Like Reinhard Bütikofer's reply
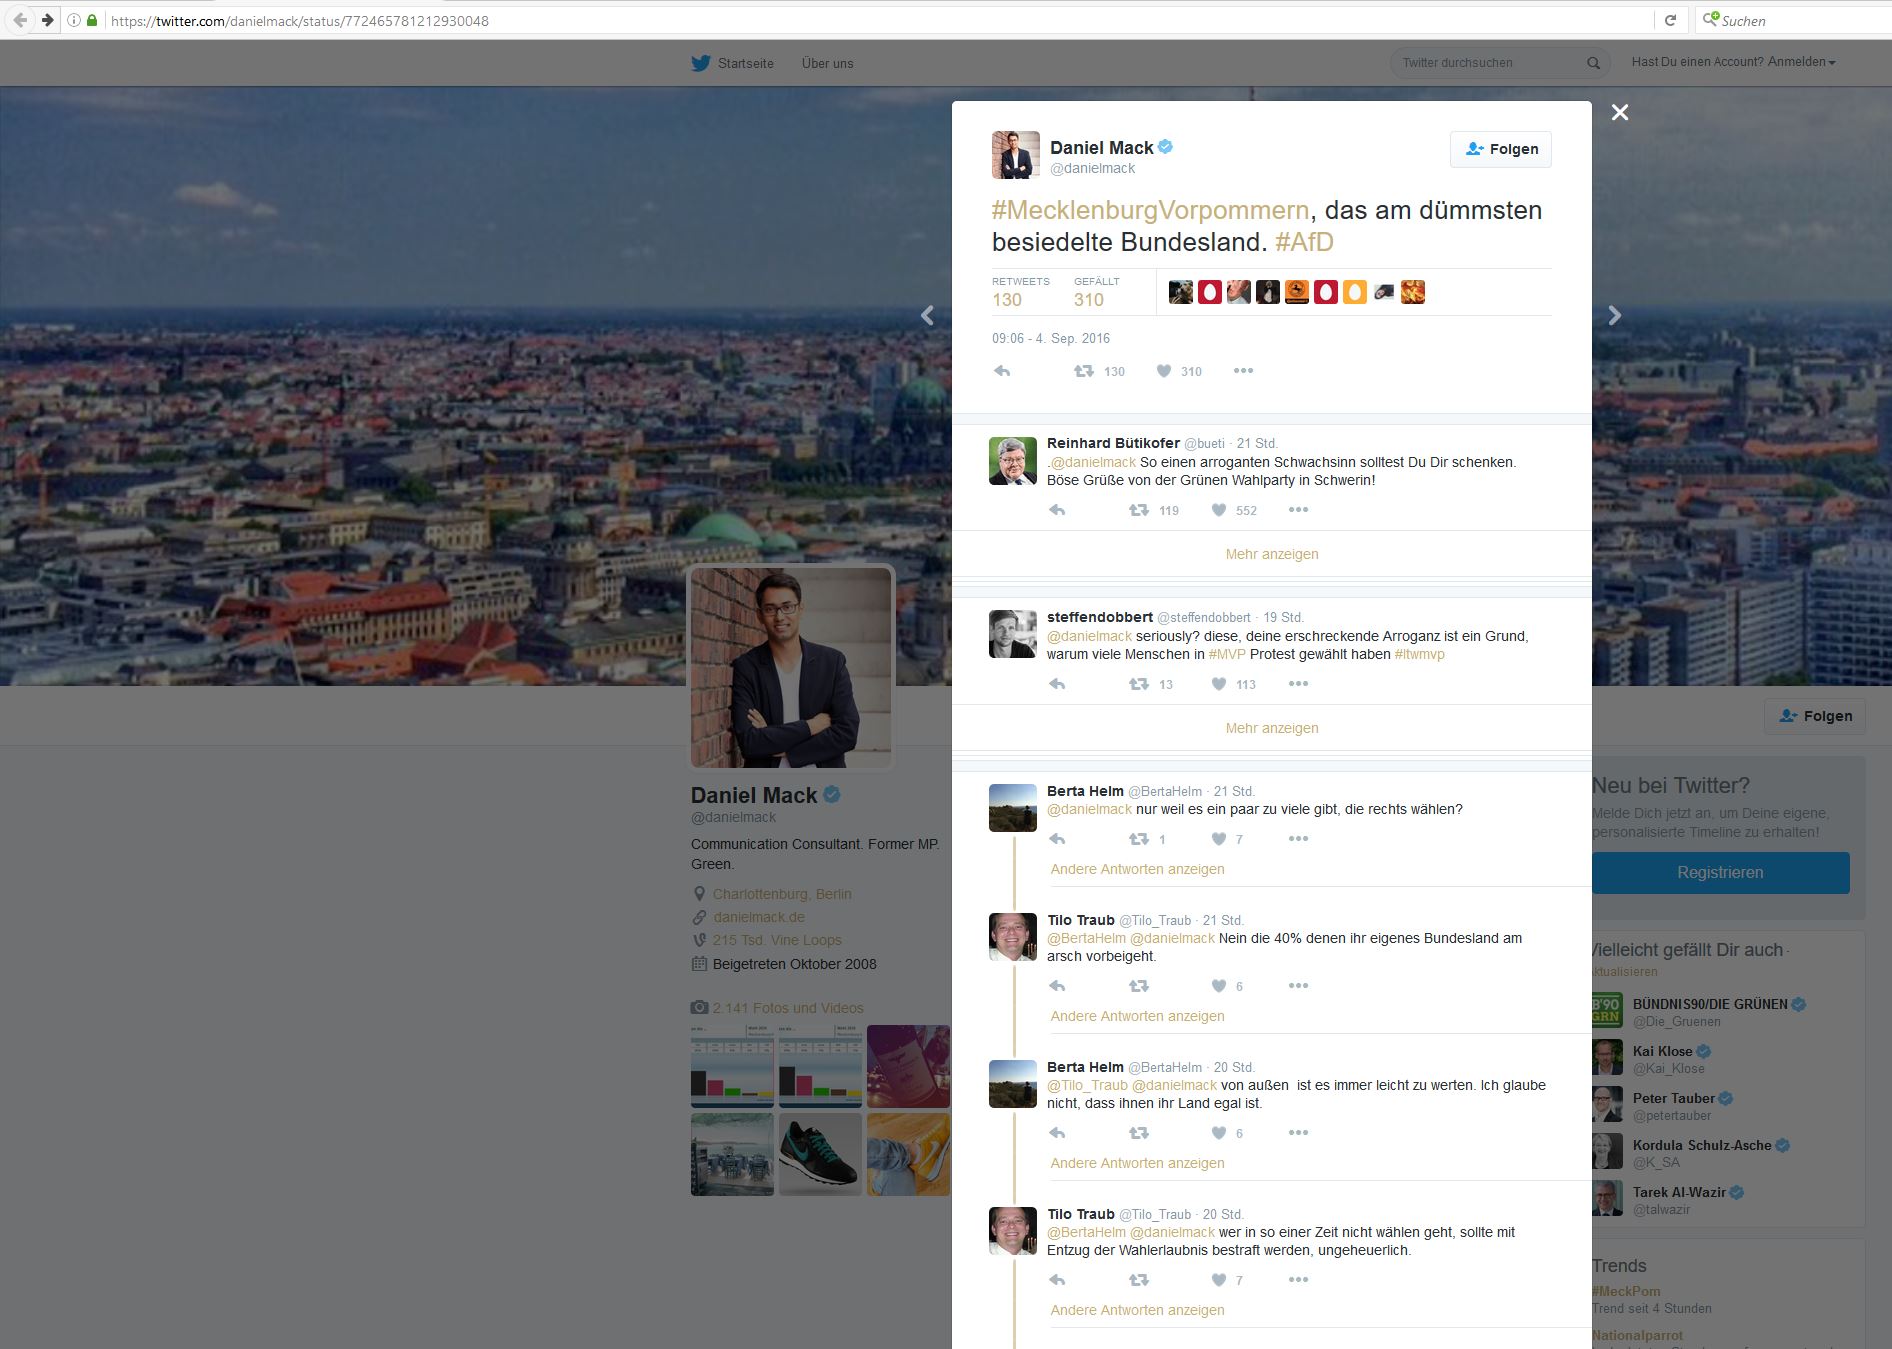This screenshot has width=1892, height=1349. tap(1219, 510)
